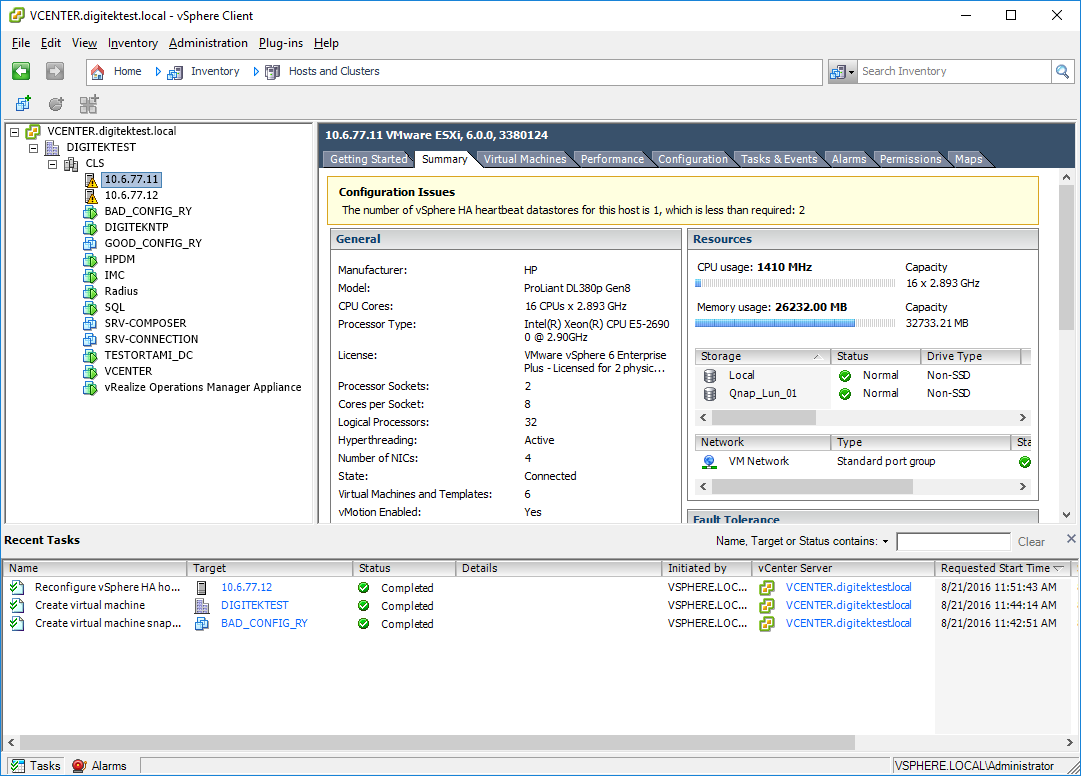The image size is (1081, 776).
Task: Select host 10.6.77.11 in the tree
Action: tap(131, 180)
